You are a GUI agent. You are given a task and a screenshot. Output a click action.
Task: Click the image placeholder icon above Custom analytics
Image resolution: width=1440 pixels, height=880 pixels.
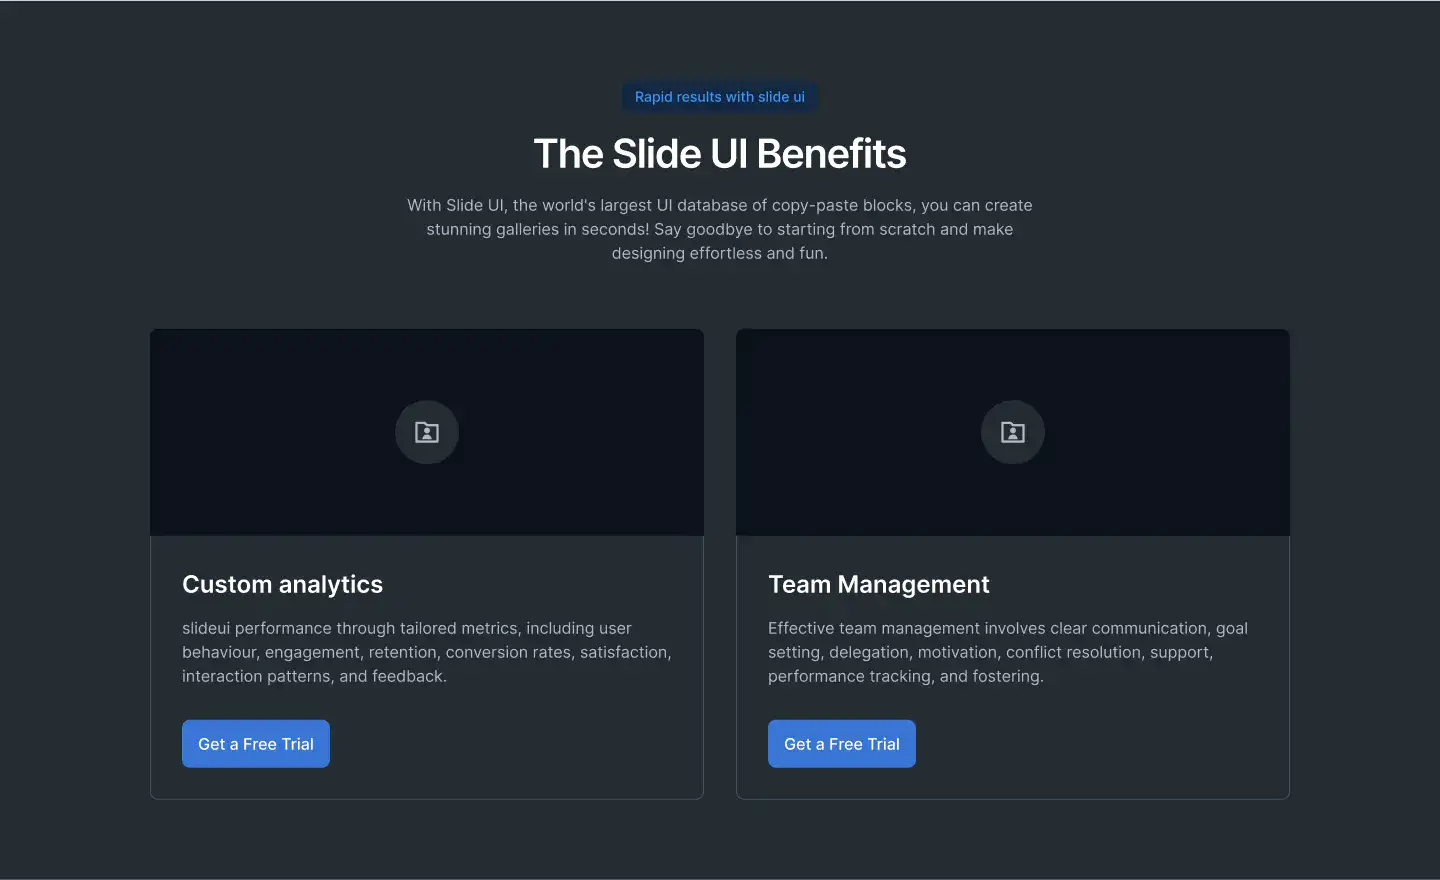[427, 432]
